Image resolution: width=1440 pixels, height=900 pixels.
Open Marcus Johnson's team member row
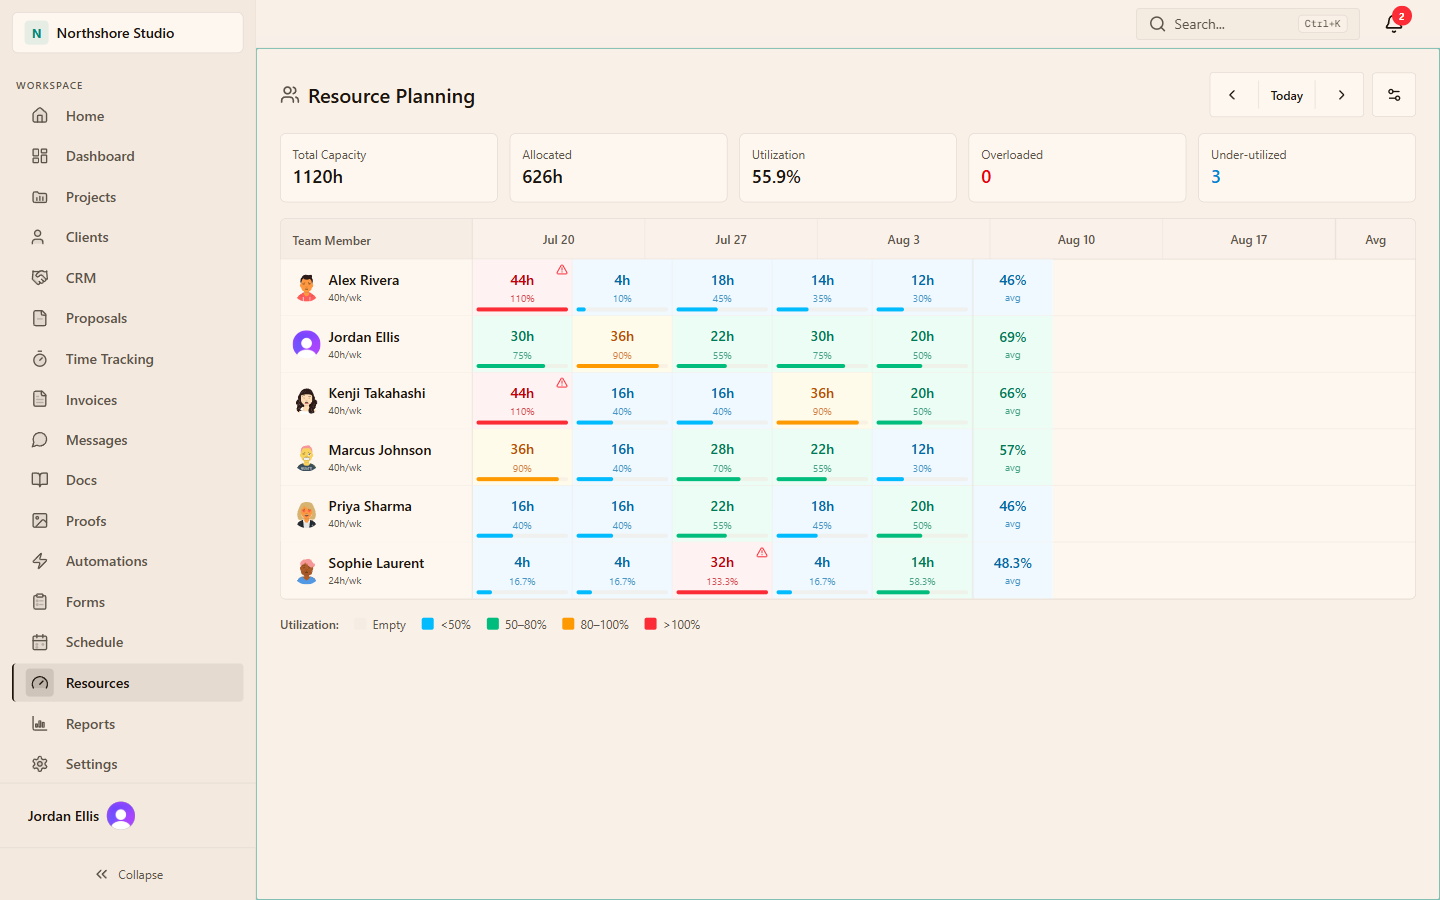point(376,457)
